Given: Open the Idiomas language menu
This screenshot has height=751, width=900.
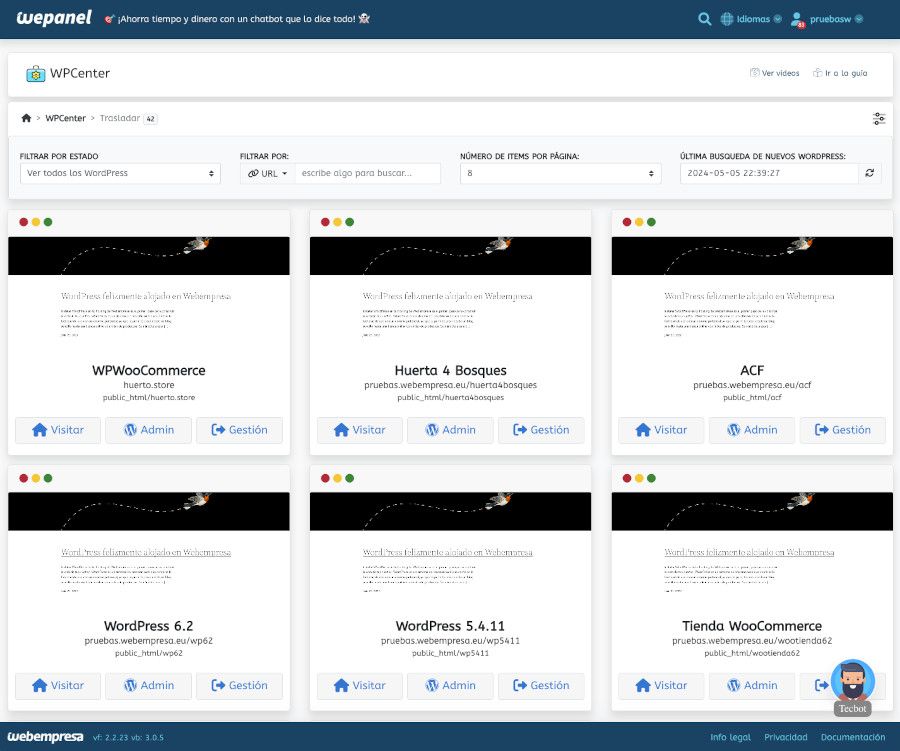Looking at the screenshot, I should [x=751, y=19].
